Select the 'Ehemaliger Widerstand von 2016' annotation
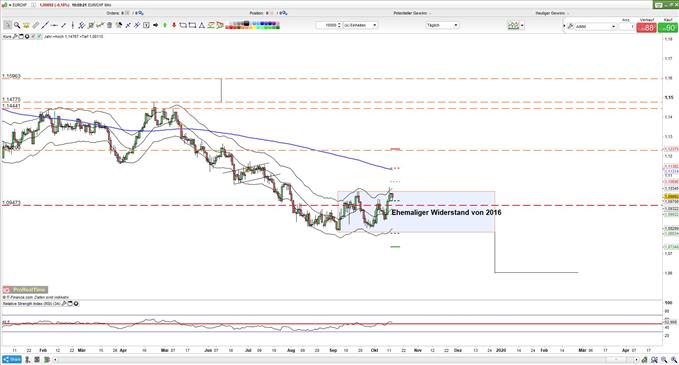The height and width of the screenshot is (365, 679). (x=446, y=213)
